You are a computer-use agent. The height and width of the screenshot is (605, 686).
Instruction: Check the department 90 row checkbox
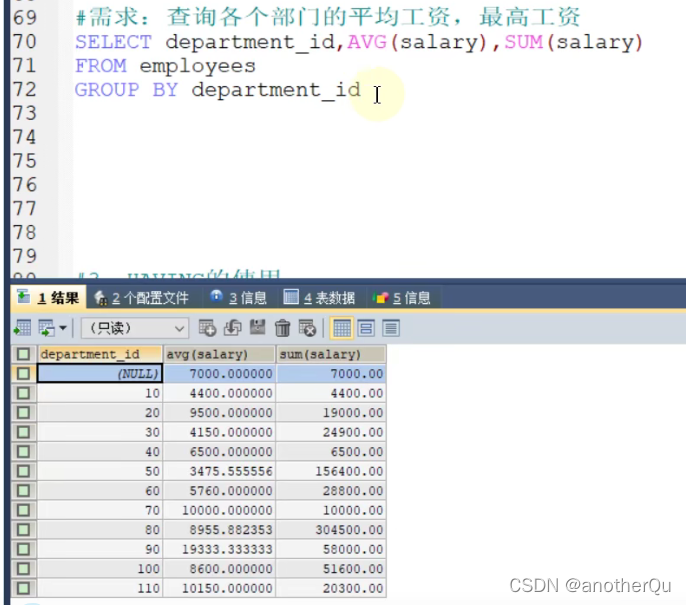[24, 549]
